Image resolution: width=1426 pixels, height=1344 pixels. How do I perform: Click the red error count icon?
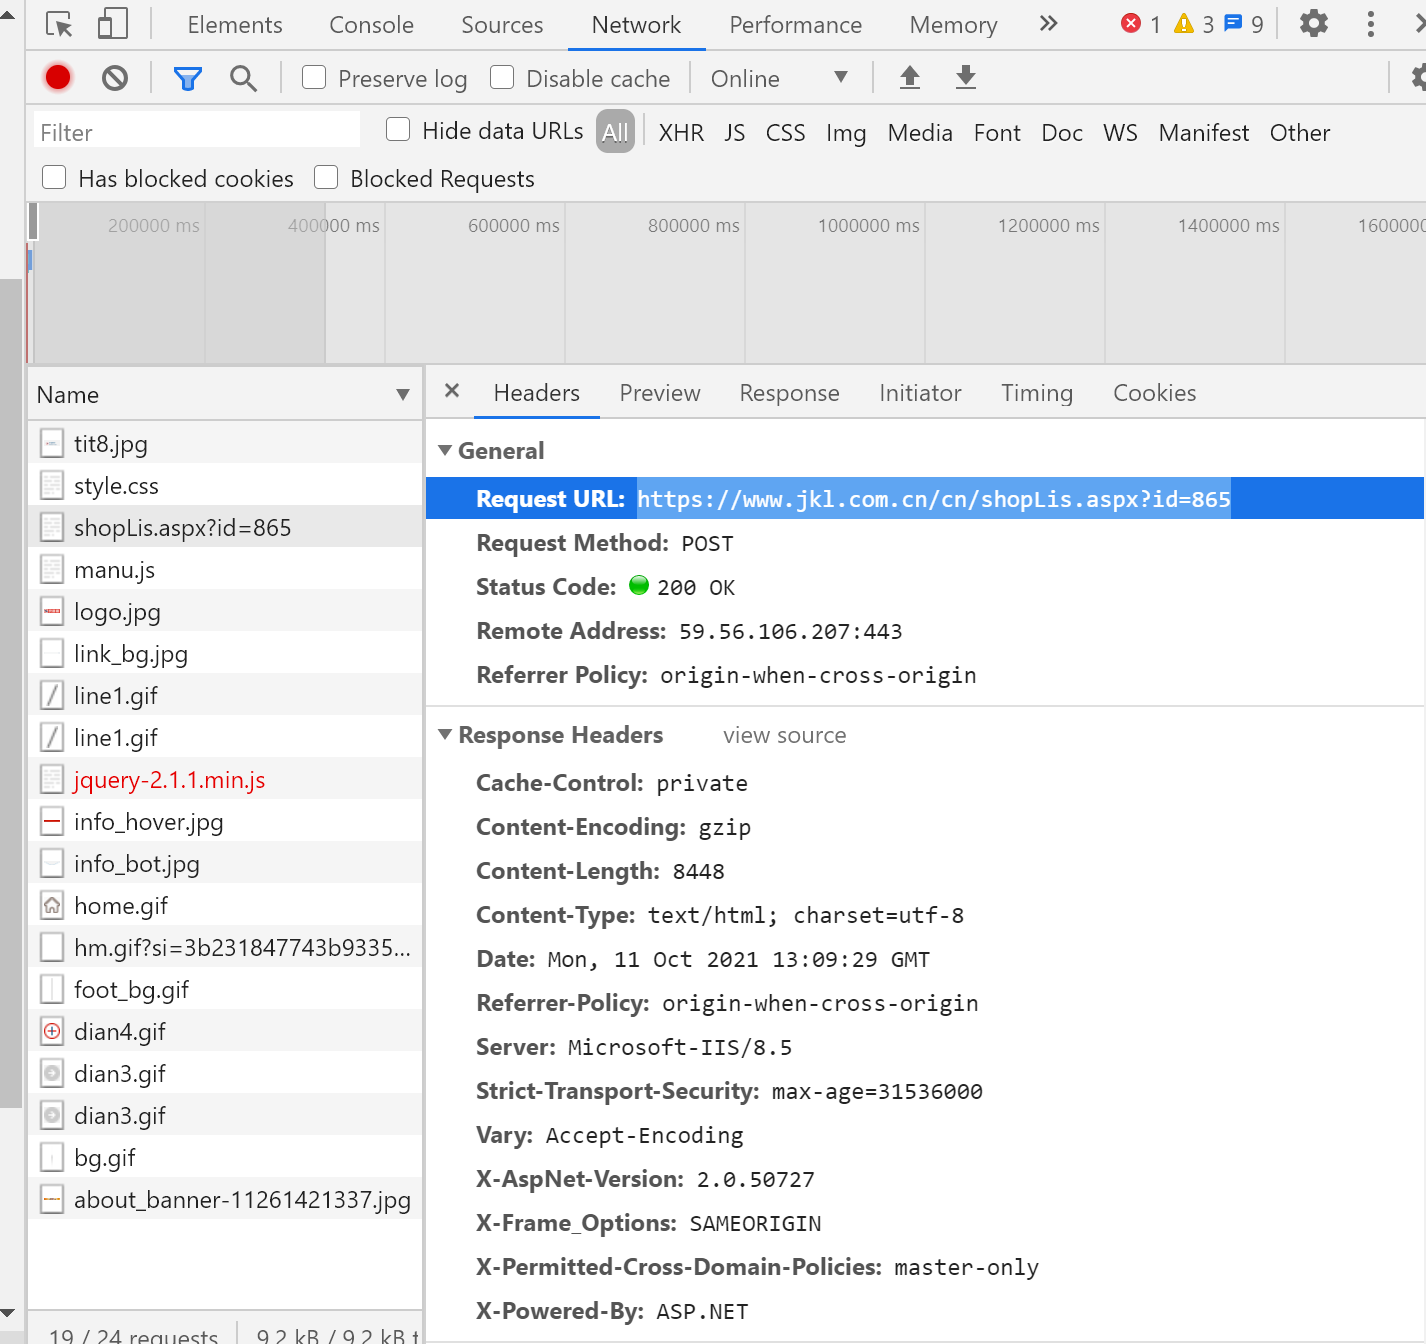click(x=1131, y=24)
